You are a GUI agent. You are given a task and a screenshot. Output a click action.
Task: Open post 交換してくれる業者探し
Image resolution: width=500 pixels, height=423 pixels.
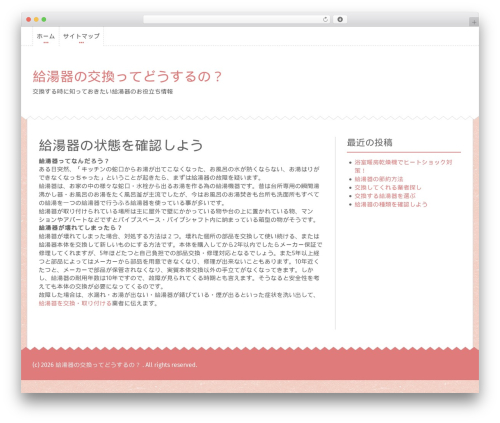(x=388, y=188)
